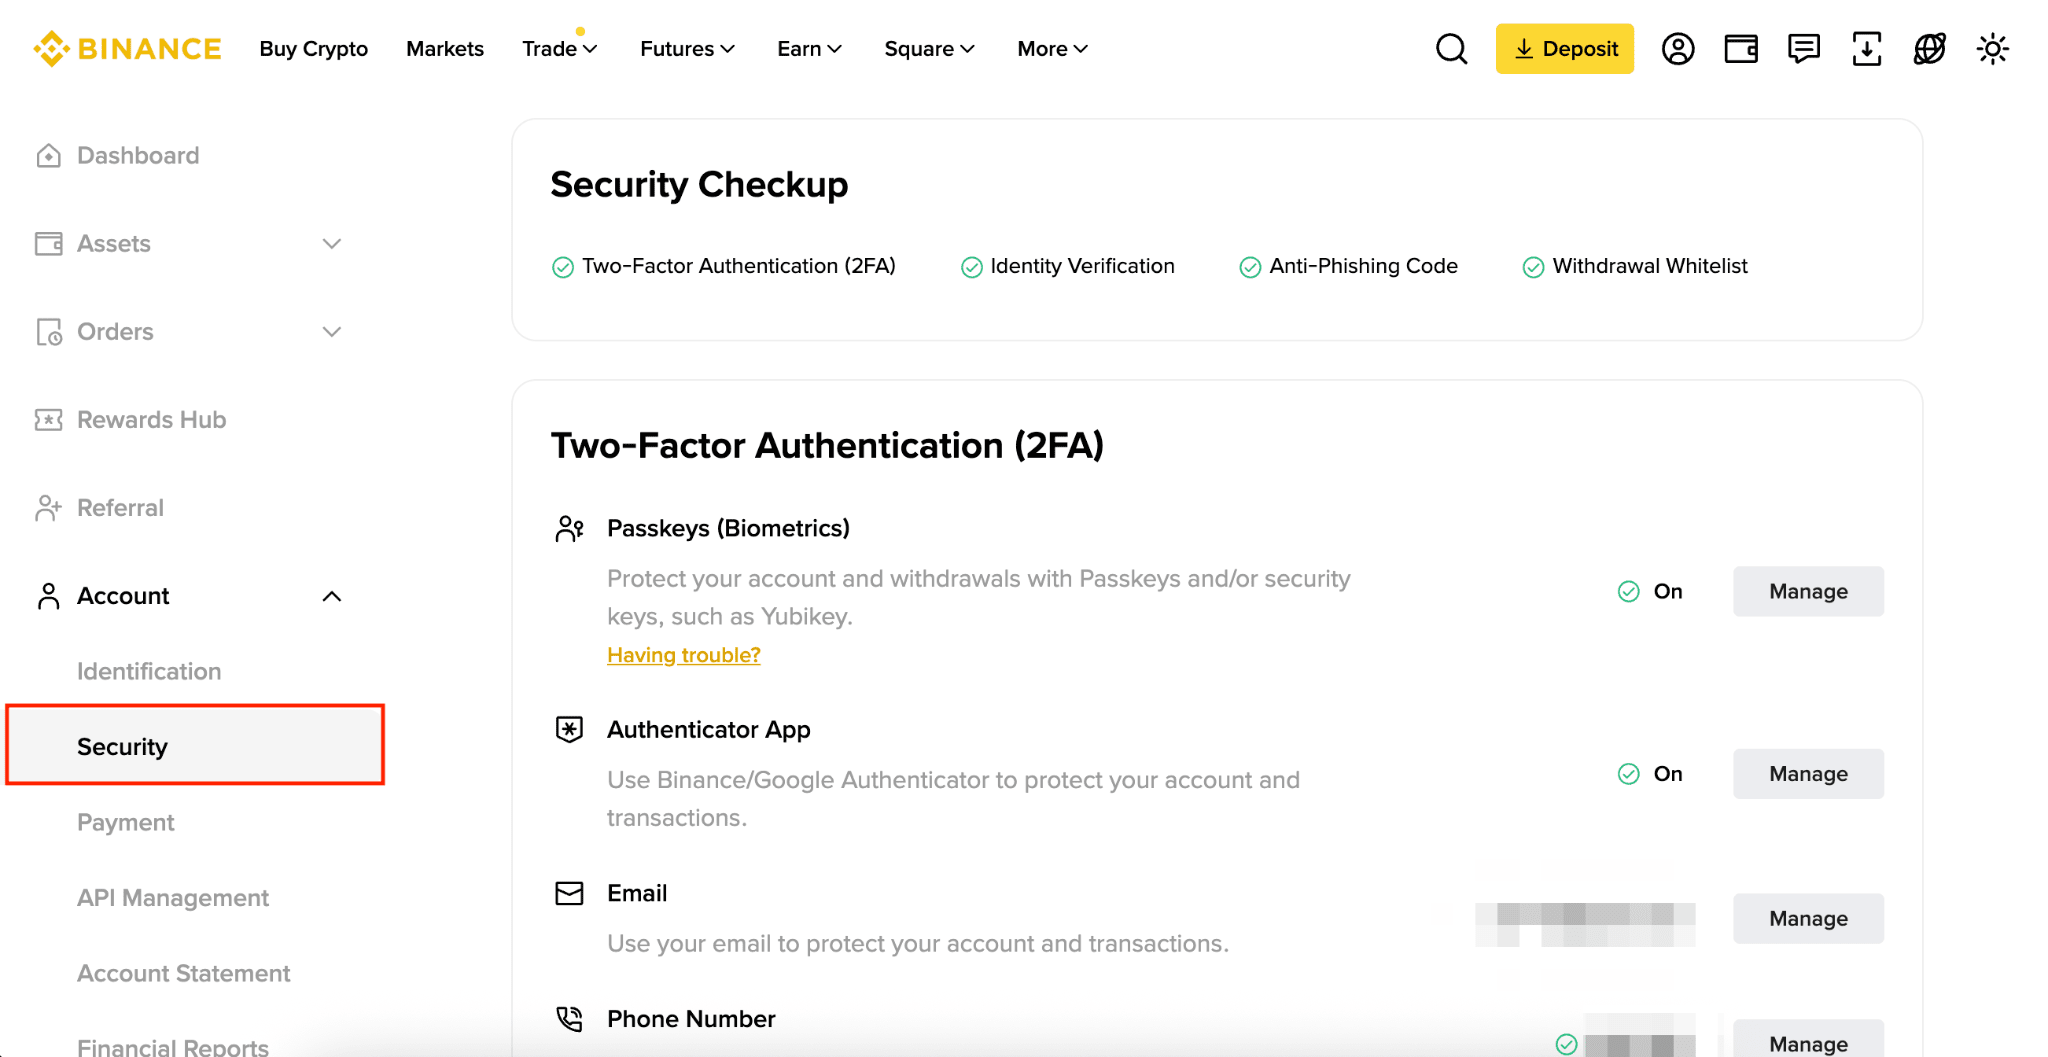Follow the Having trouble? link
This screenshot has height=1057, width=2048.
pyautogui.click(x=684, y=655)
